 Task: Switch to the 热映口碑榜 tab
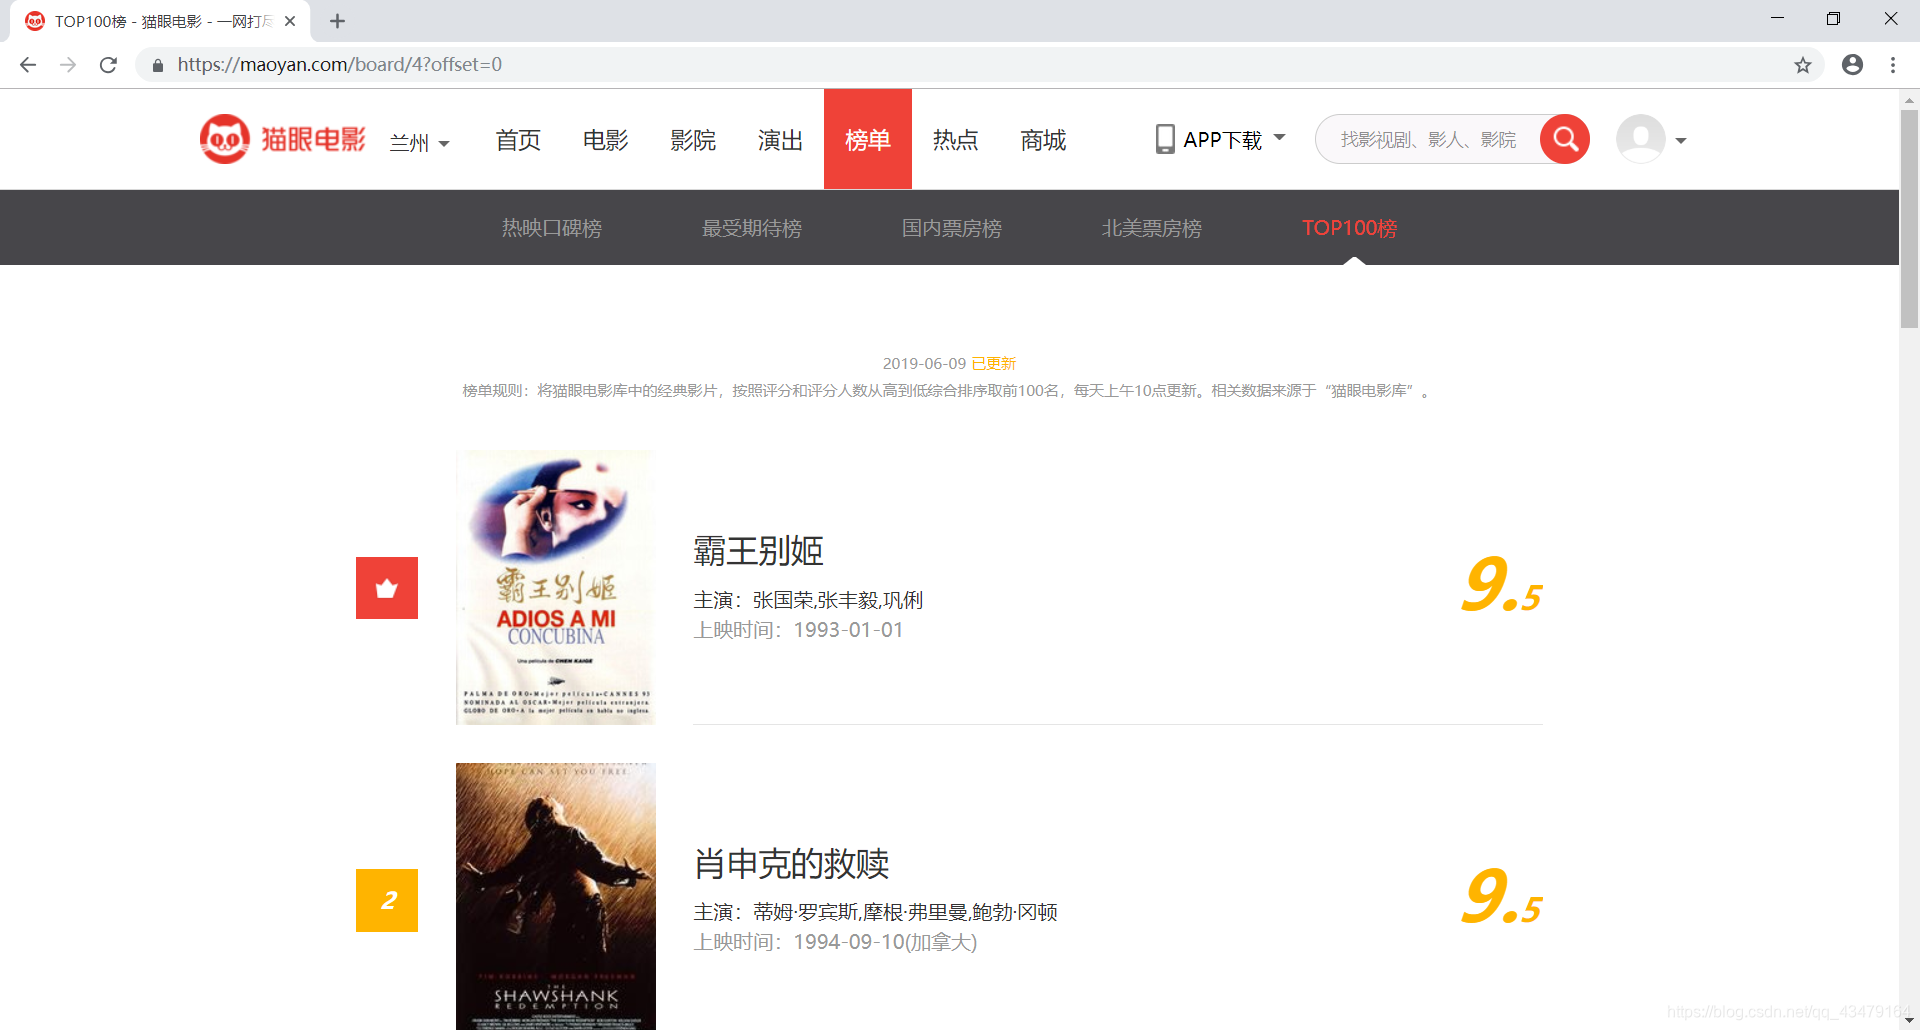coord(552,228)
